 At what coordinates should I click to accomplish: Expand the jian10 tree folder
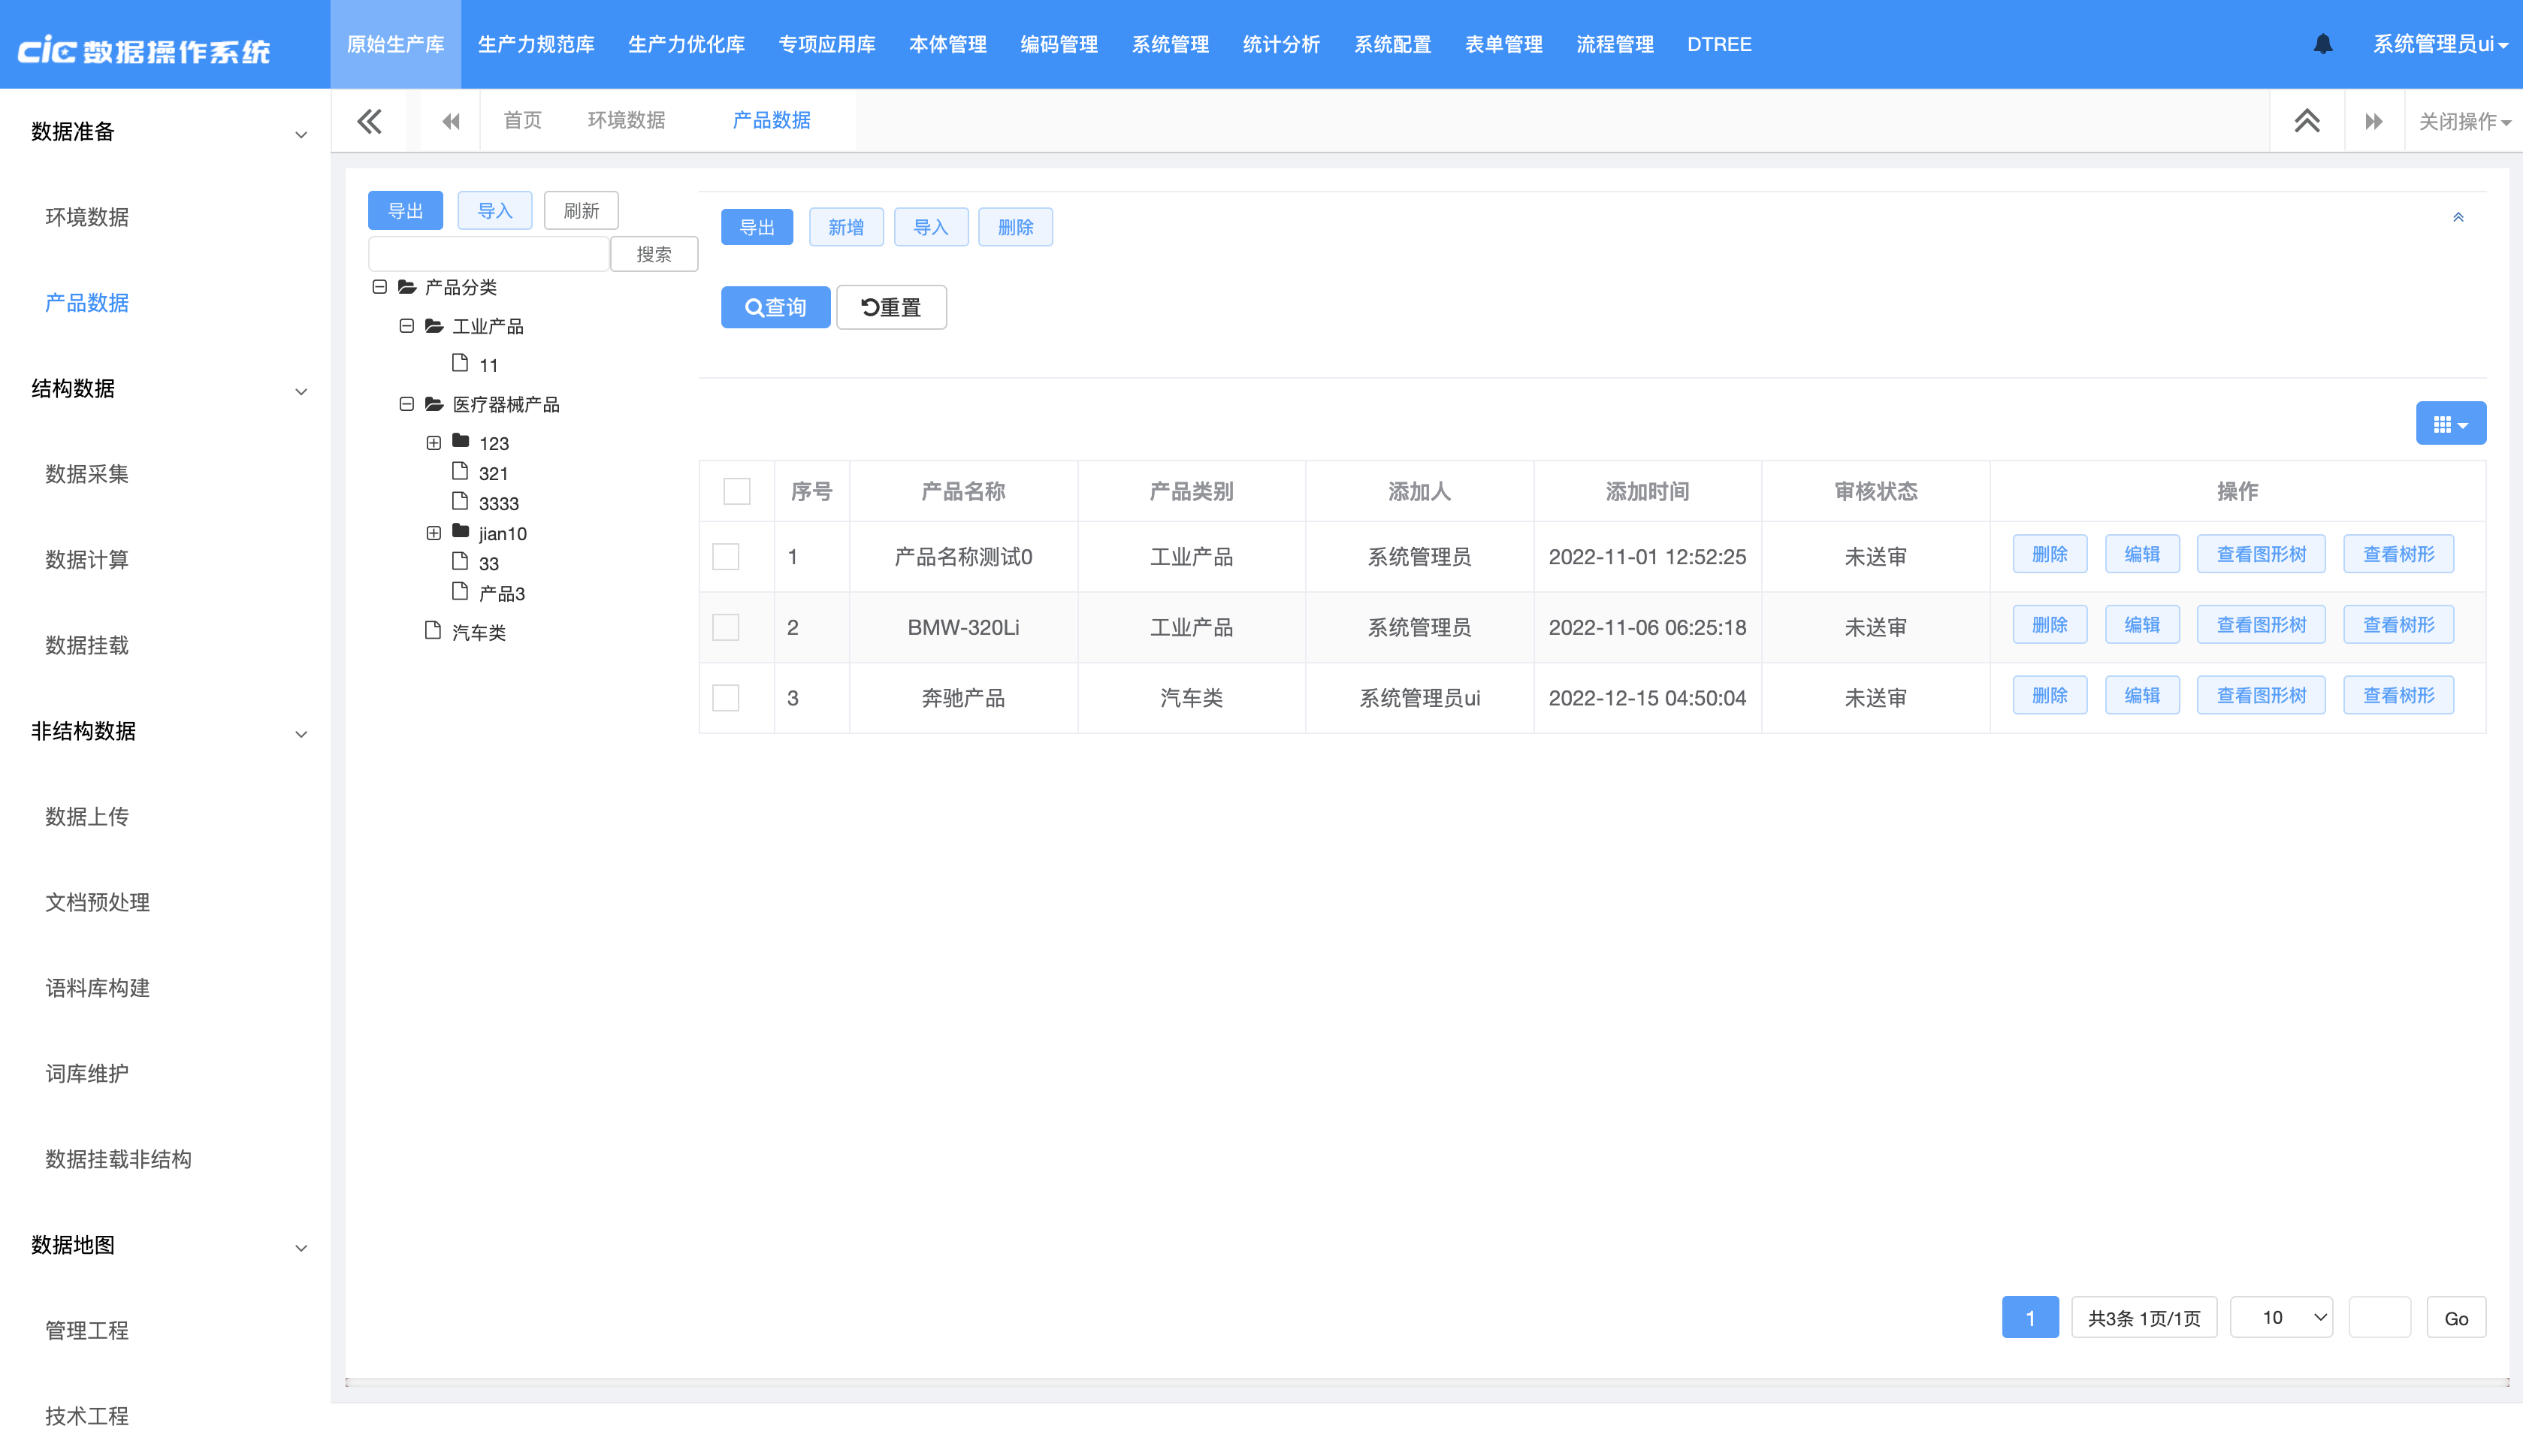(x=433, y=533)
